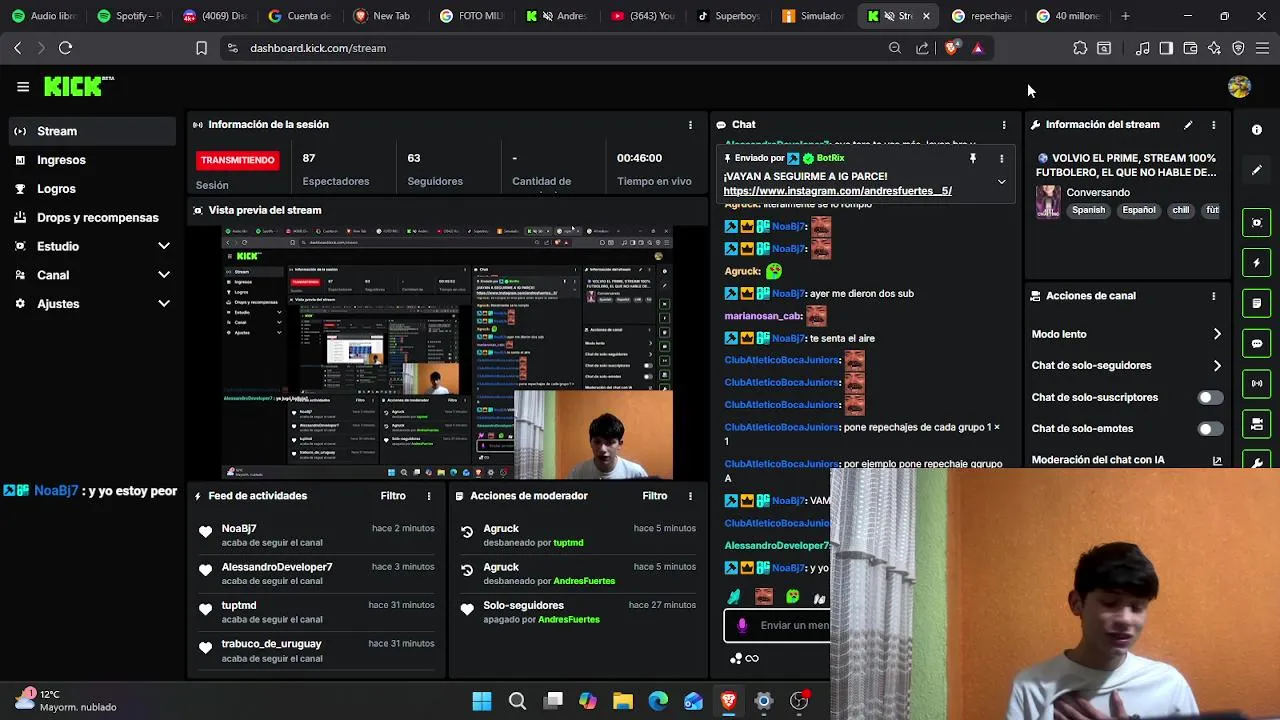This screenshot has width=1280, height=720.
Task: Open OBS Studio from taskbar
Action: click(x=799, y=701)
